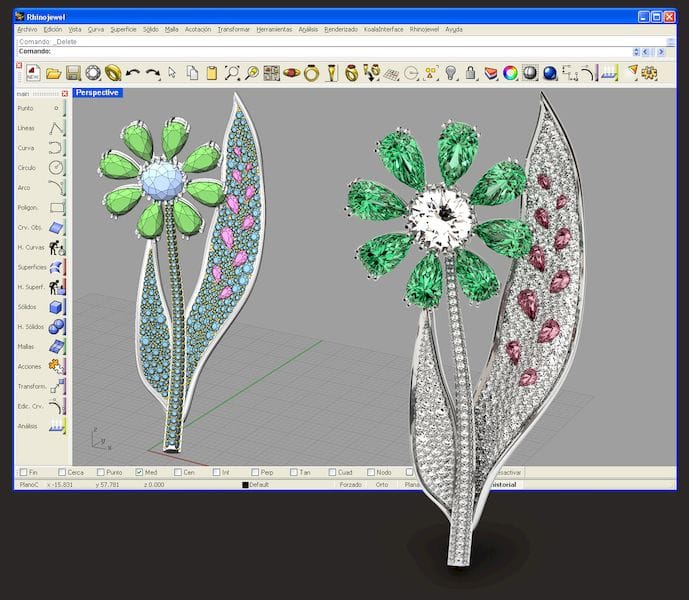
Task: Click the Forzado status bar button
Action: [x=350, y=484]
